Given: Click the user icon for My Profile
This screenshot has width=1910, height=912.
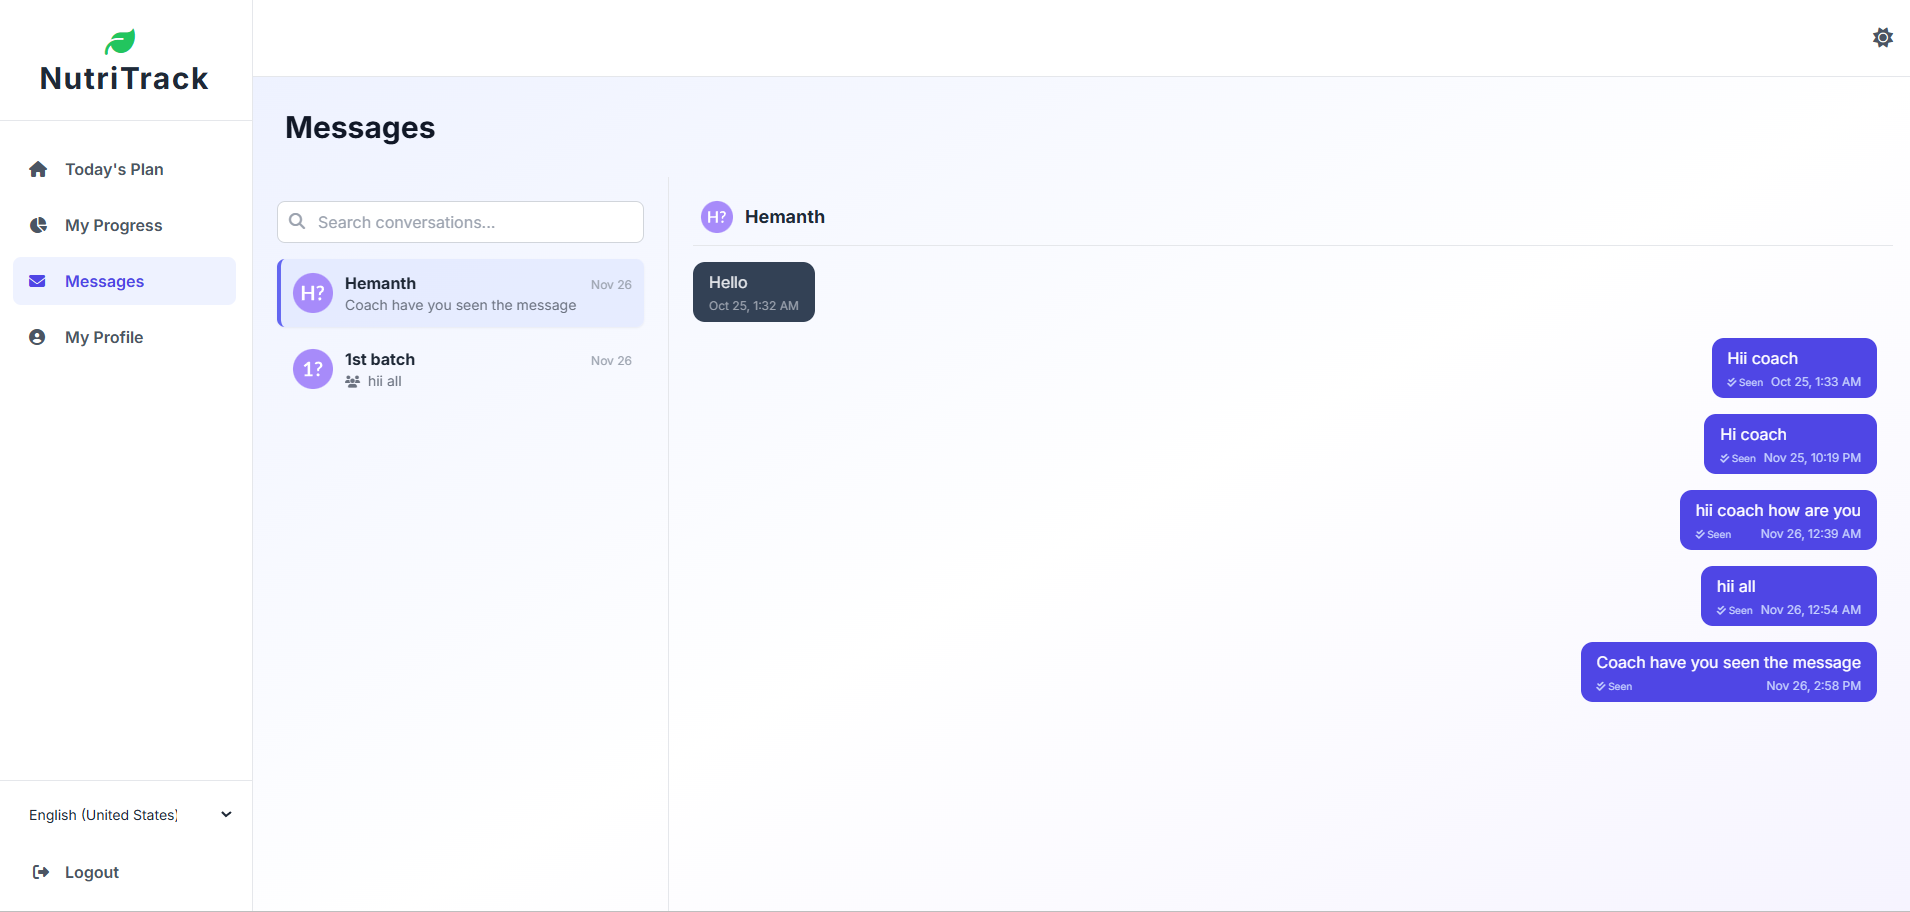Looking at the screenshot, I should (x=38, y=337).
